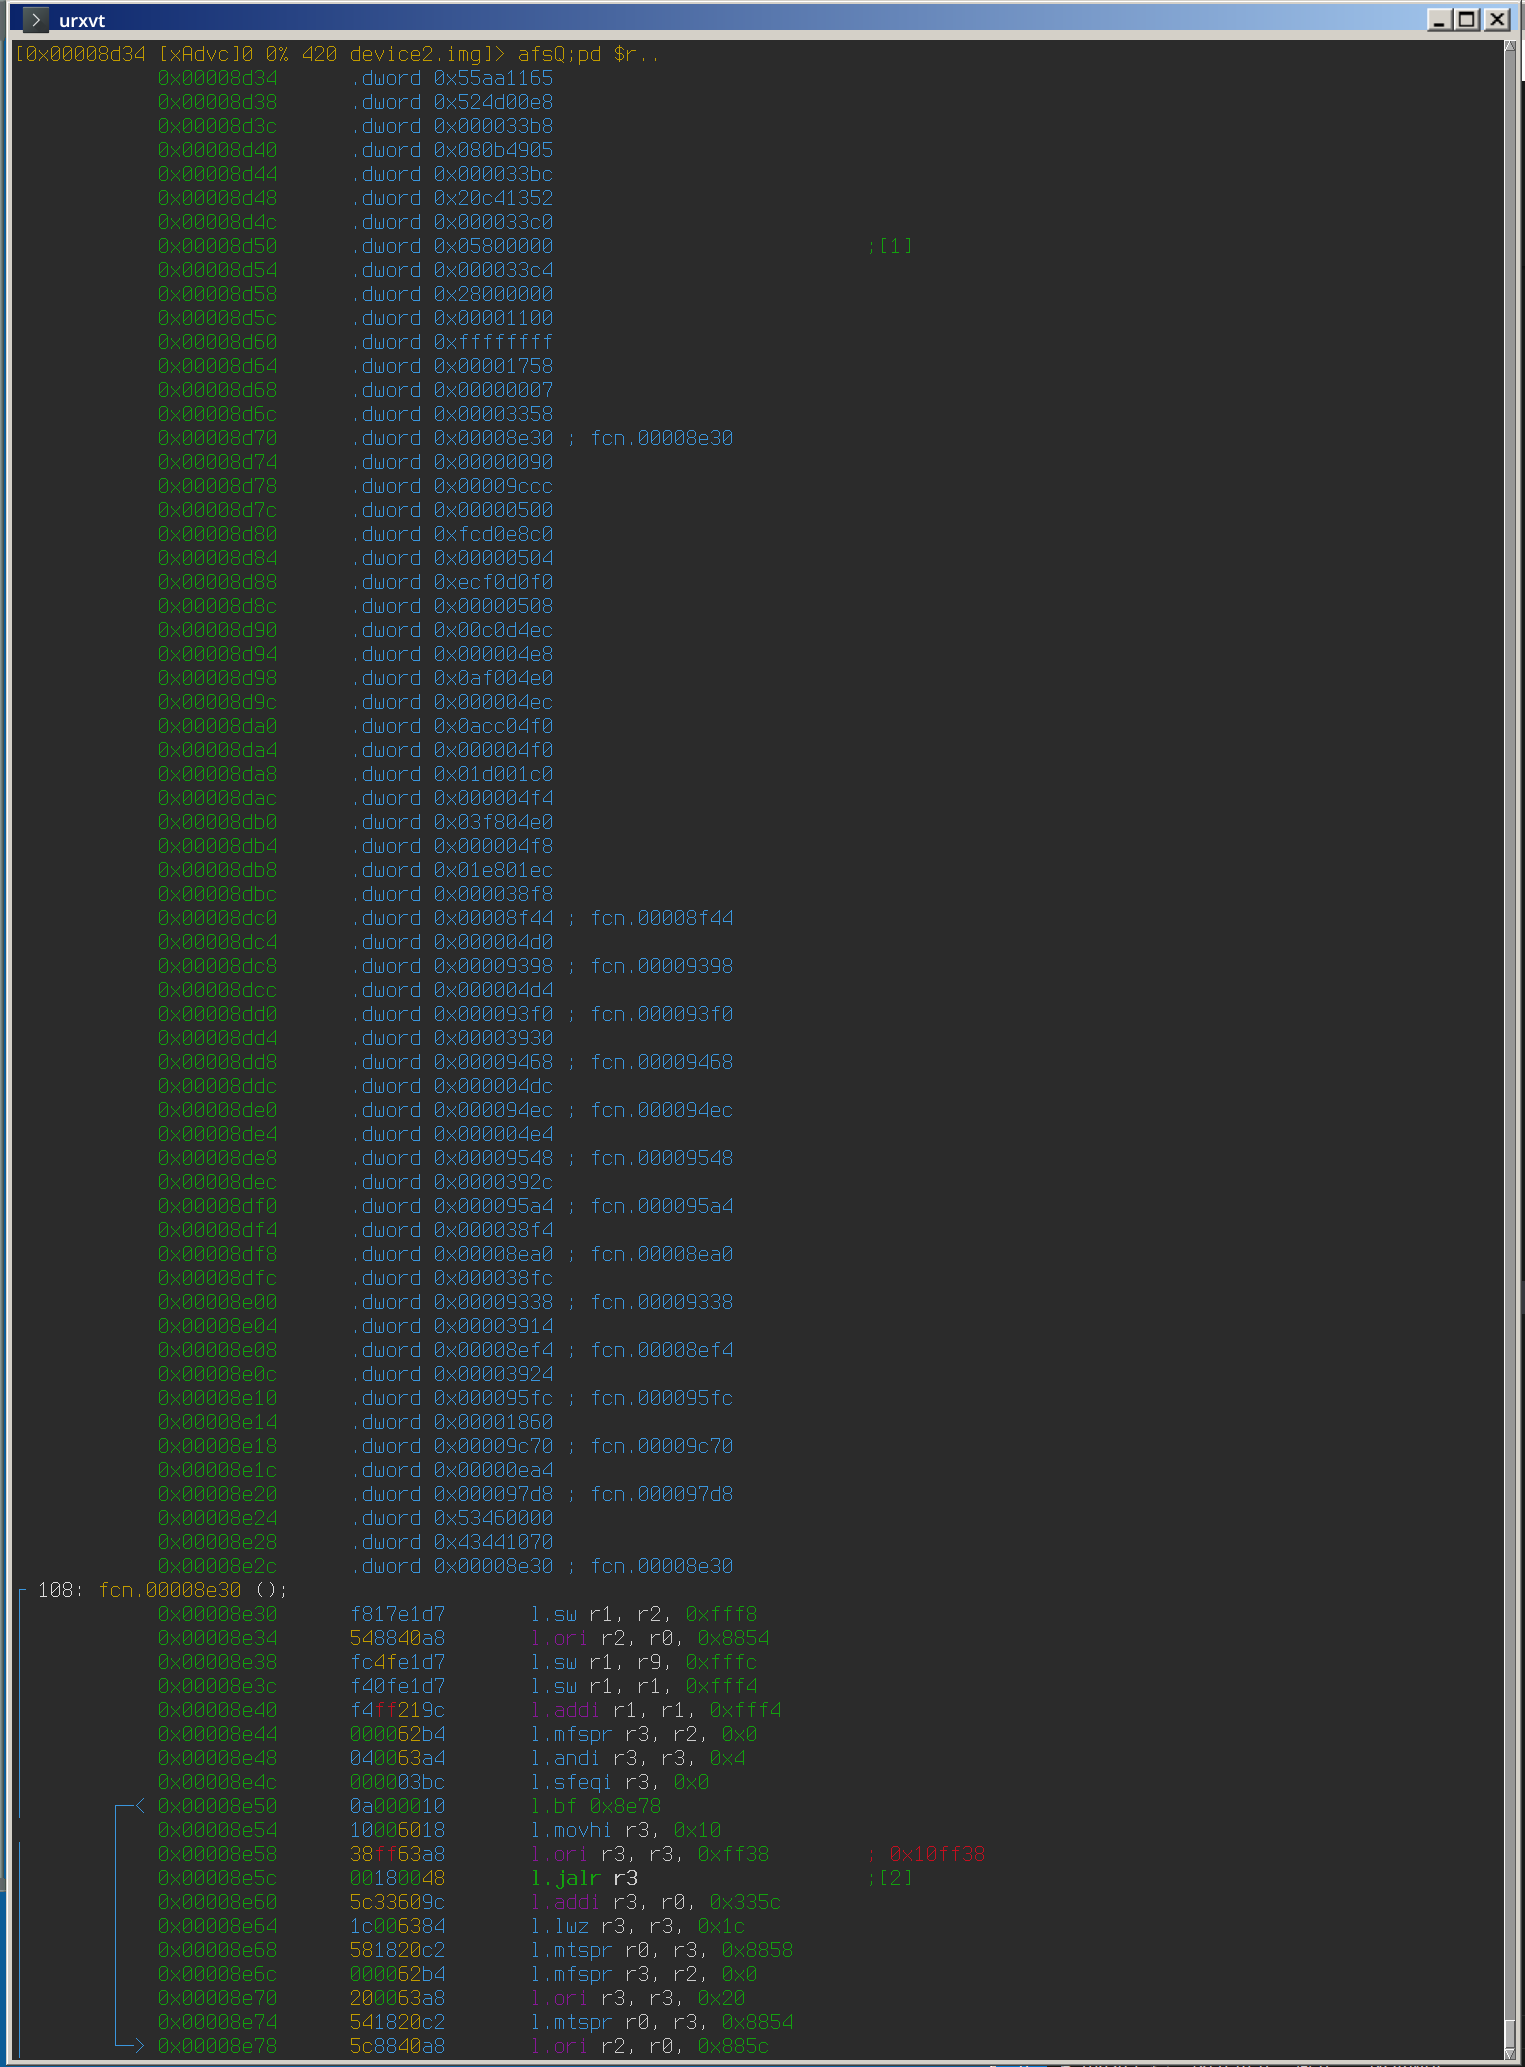Click instruction "l.movhi r3, 0x10"
The image size is (1525, 2067).
point(626,1830)
